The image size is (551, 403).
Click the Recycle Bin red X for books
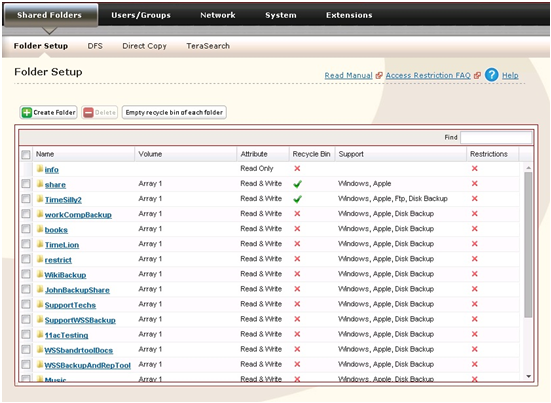pos(297,229)
